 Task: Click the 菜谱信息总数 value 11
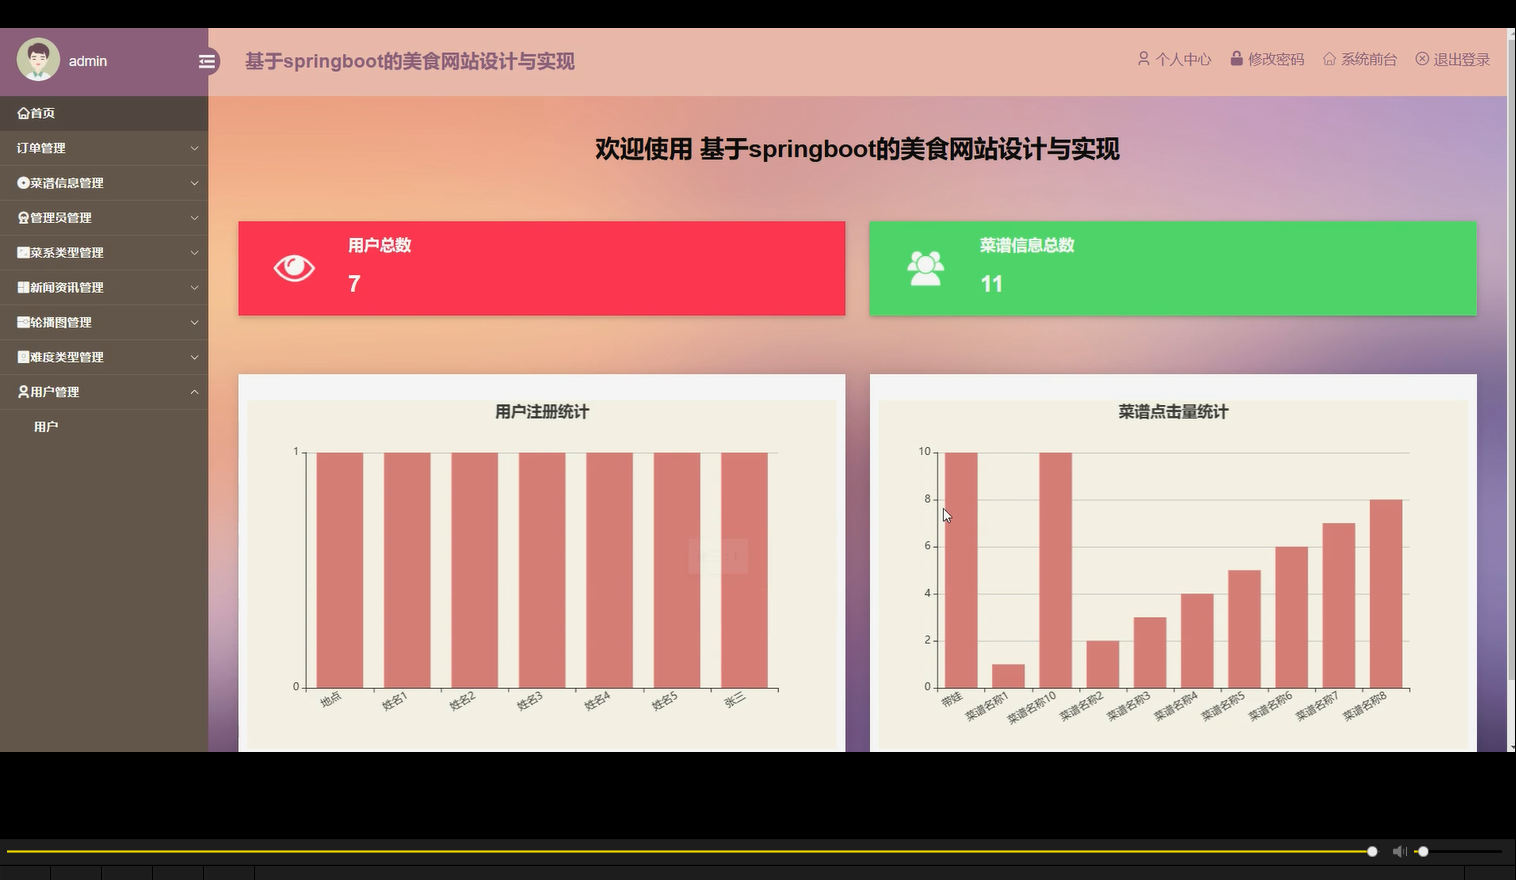tap(991, 284)
